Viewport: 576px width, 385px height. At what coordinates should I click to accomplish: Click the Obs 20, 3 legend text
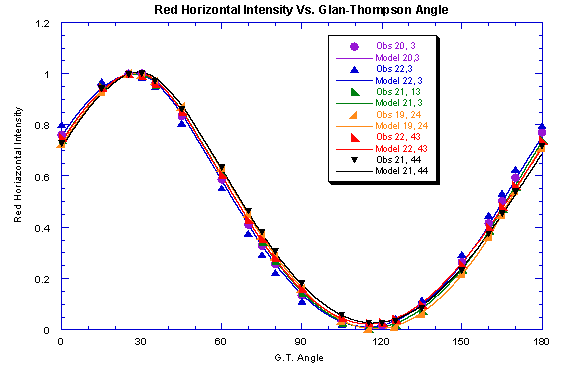pos(396,46)
